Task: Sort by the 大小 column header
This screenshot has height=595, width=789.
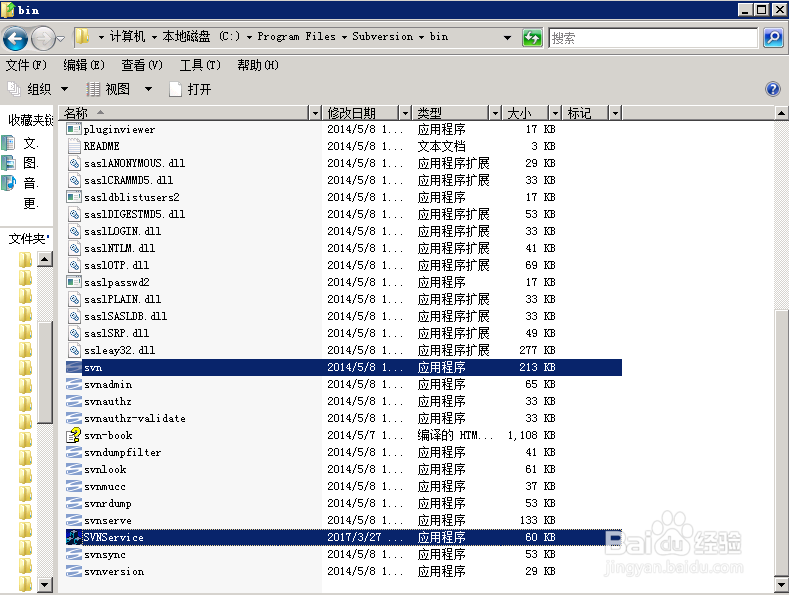Action: click(x=525, y=113)
